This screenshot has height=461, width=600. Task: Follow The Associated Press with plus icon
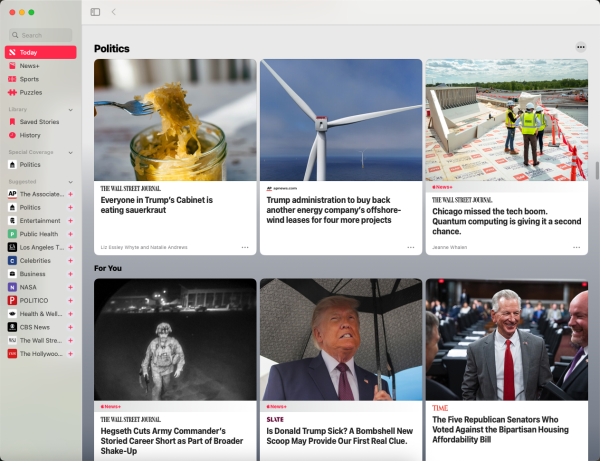[x=70, y=194]
